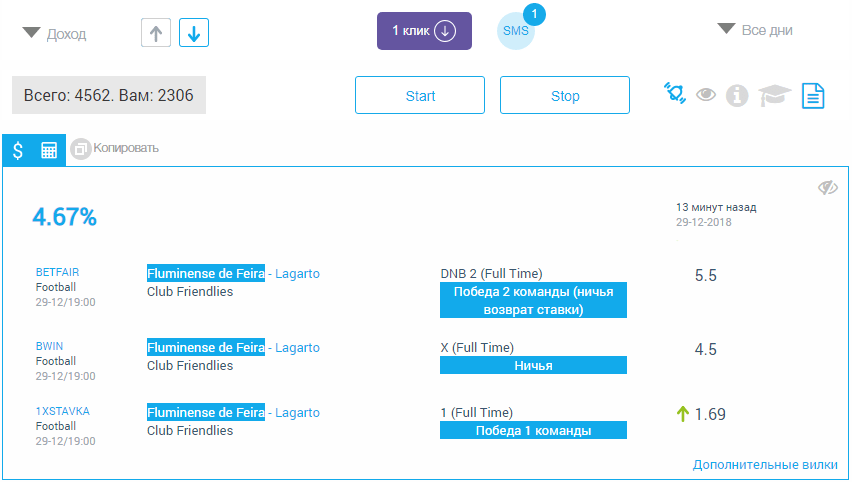852x482 pixels.
Task: Open the SMS notification bubble
Action: click(x=516, y=31)
